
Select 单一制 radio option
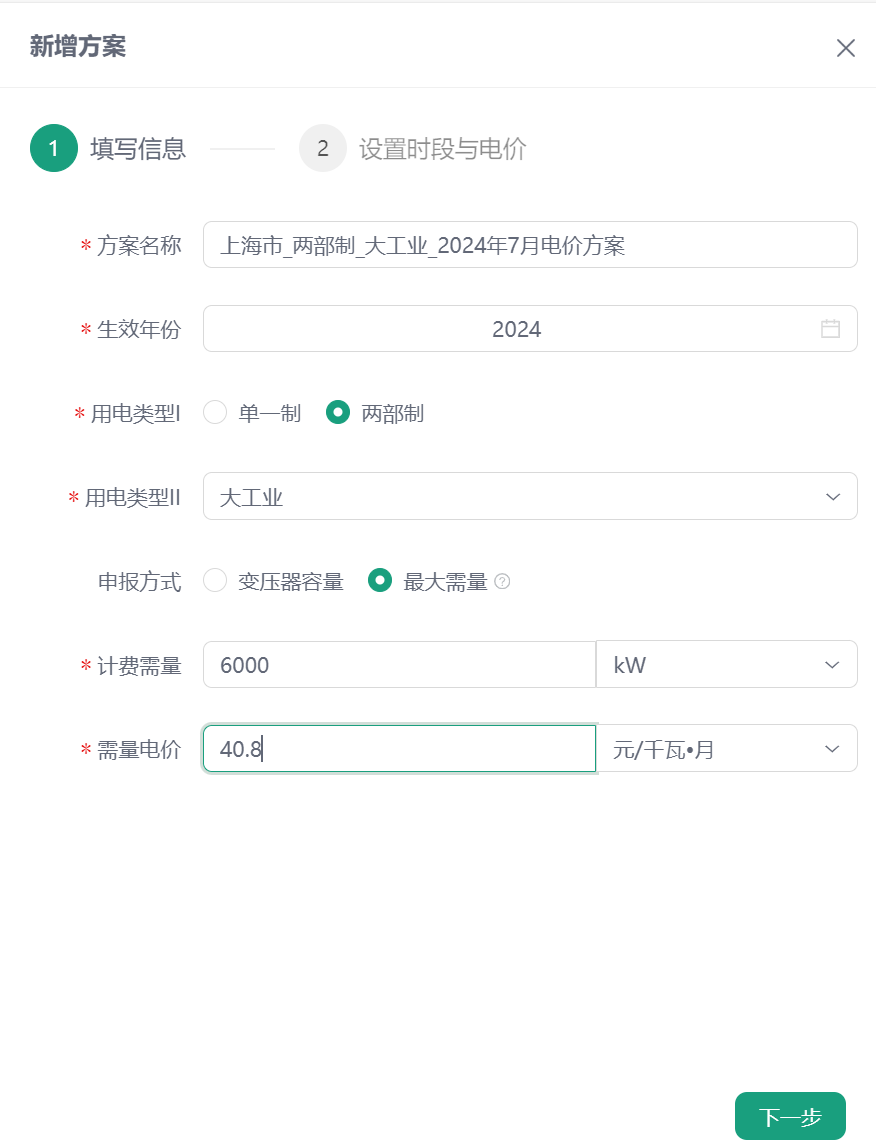click(x=215, y=413)
